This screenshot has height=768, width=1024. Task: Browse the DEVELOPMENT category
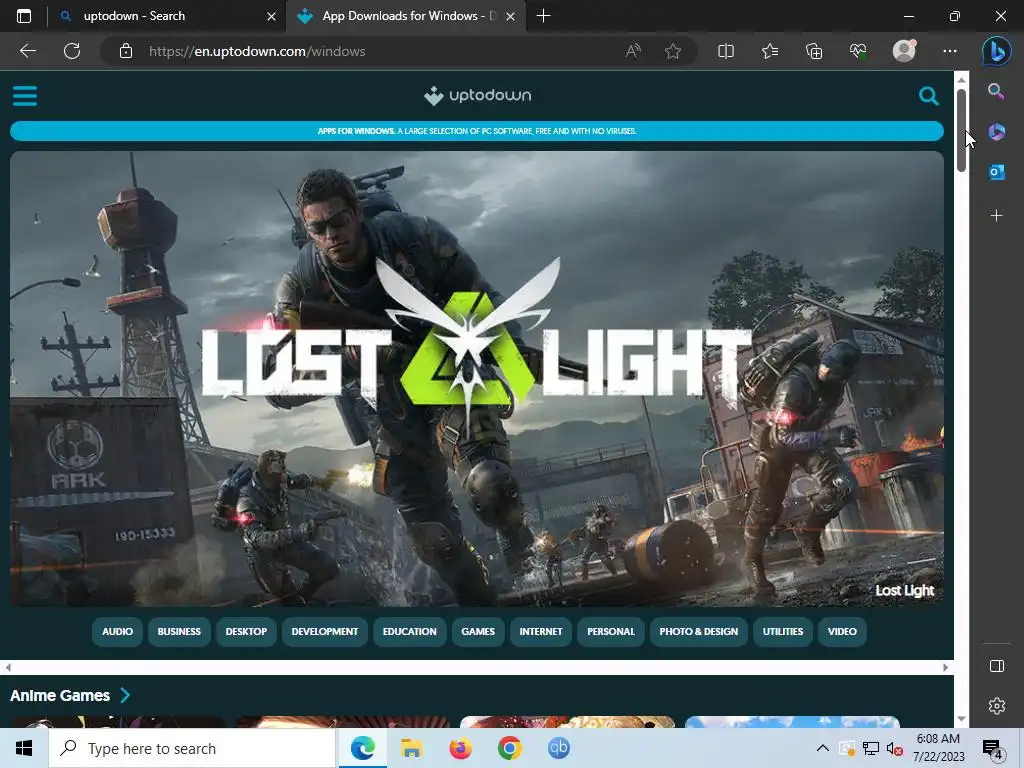point(325,632)
